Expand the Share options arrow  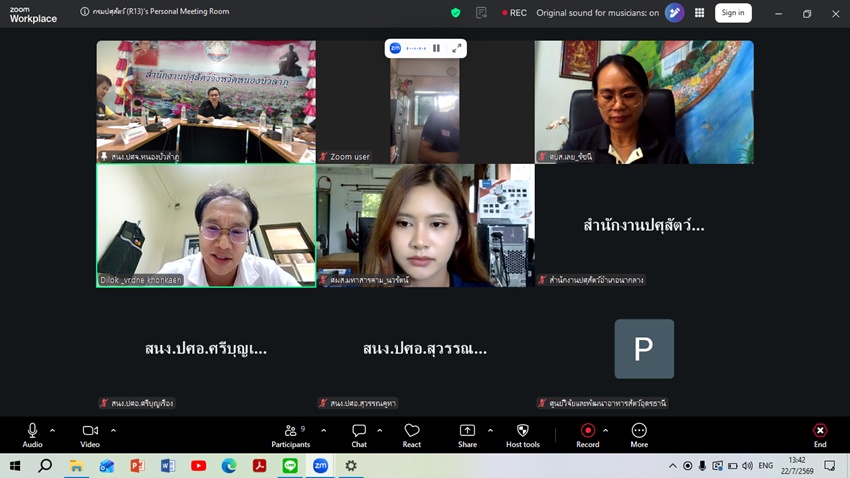click(x=490, y=431)
